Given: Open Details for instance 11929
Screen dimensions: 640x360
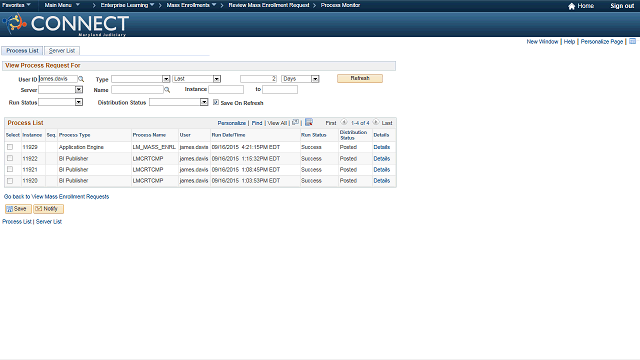Looking at the screenshot, I should coord(382,147).
